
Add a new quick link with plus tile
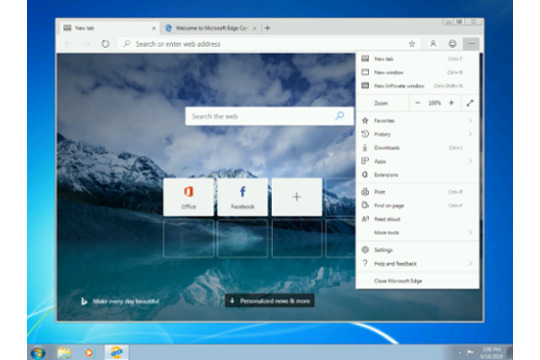[x=297, y=197]
